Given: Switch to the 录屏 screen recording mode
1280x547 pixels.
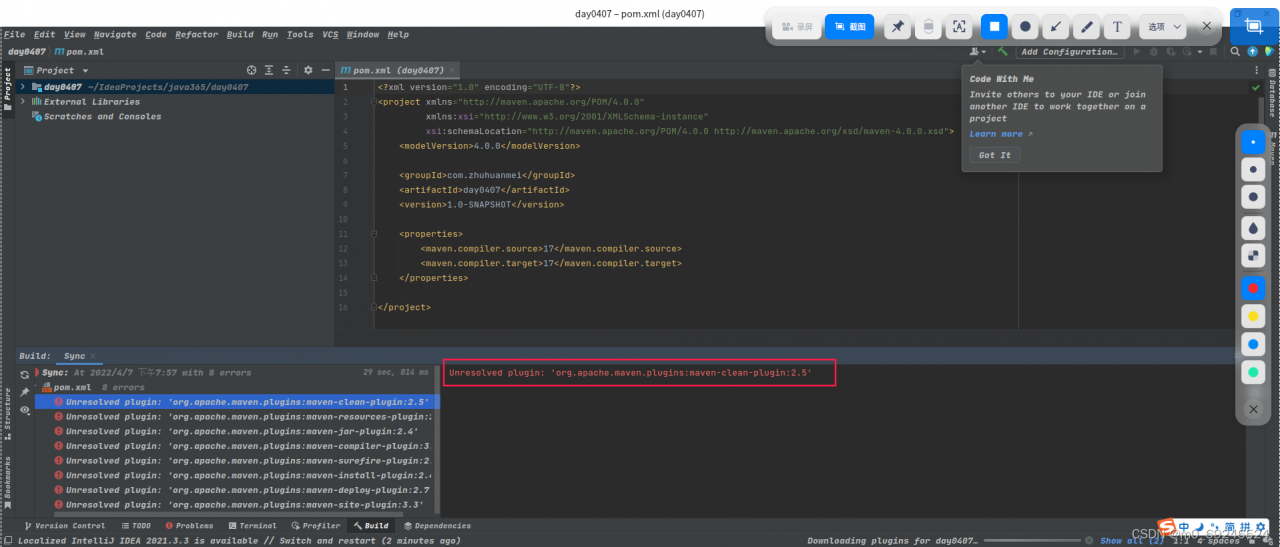Looking at the screenshot, I should click(x=798, y=27).
